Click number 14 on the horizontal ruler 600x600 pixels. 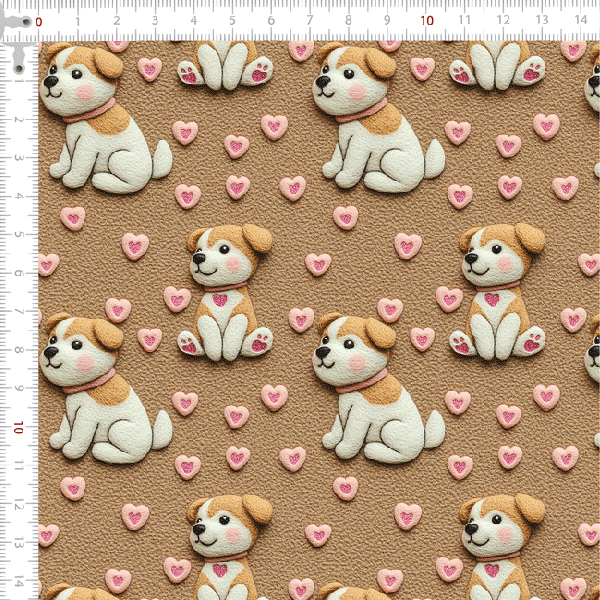pos(581,19)
